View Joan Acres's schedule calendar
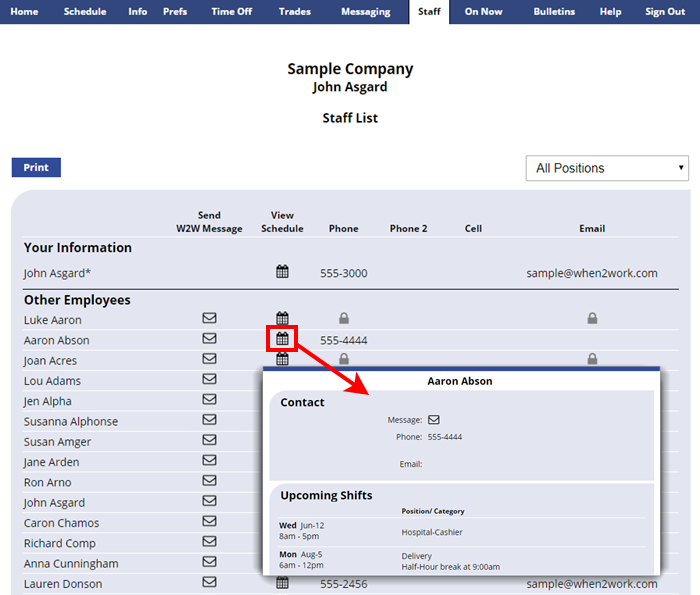Screen dimensions: 700x595 tap(282, 359)
